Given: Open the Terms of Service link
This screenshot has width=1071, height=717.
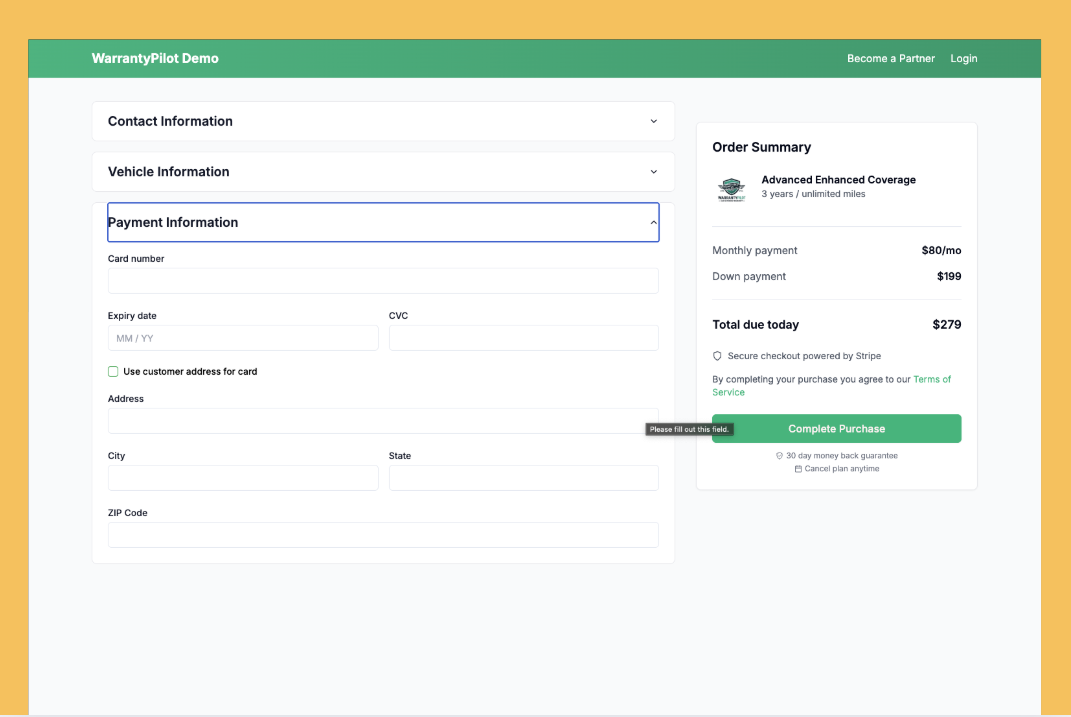Looking at the screenshot, I should click(x=931, y=380).
